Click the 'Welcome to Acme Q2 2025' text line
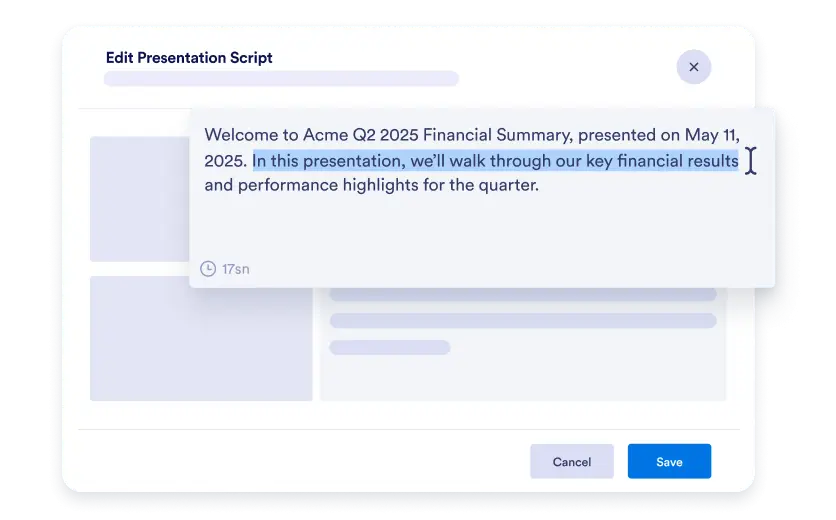Screen dimensions: 836x520 point(472,135)
